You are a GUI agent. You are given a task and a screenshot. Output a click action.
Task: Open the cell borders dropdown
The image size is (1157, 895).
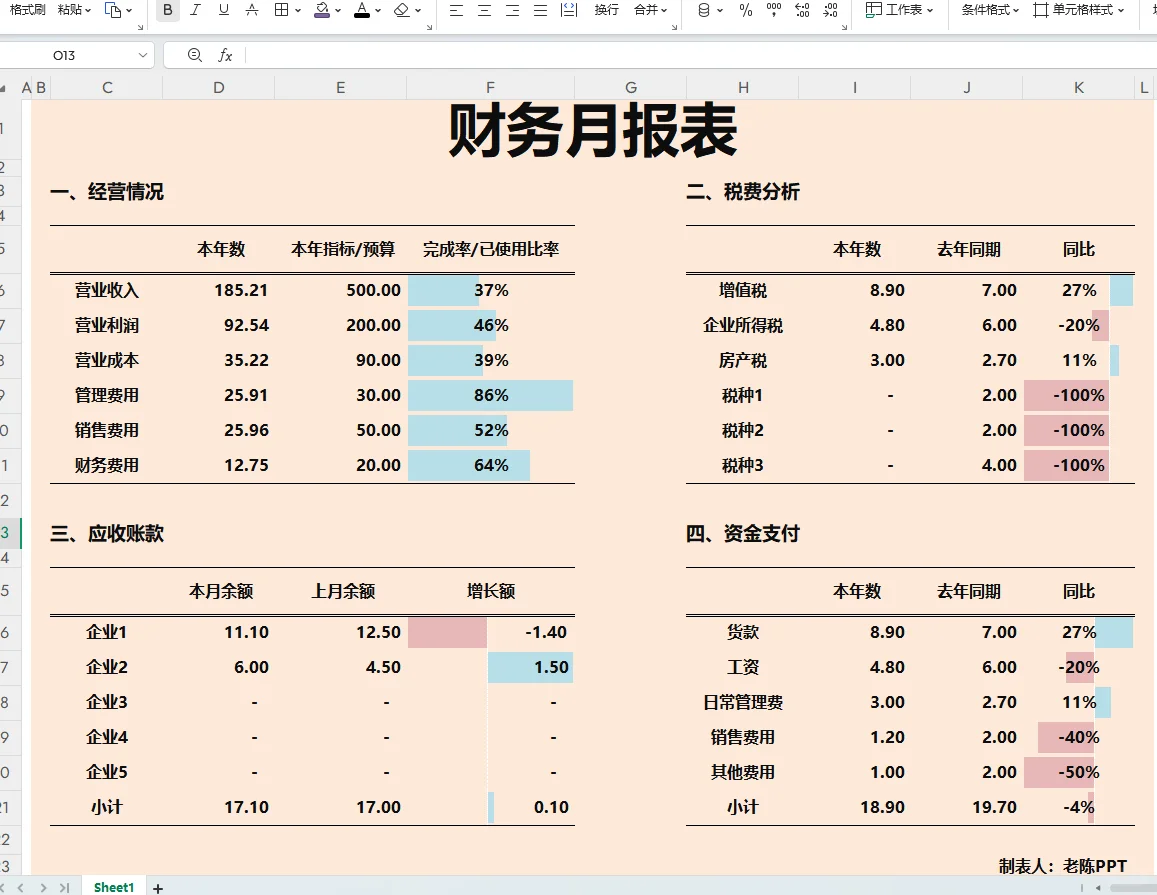[296, 10]
